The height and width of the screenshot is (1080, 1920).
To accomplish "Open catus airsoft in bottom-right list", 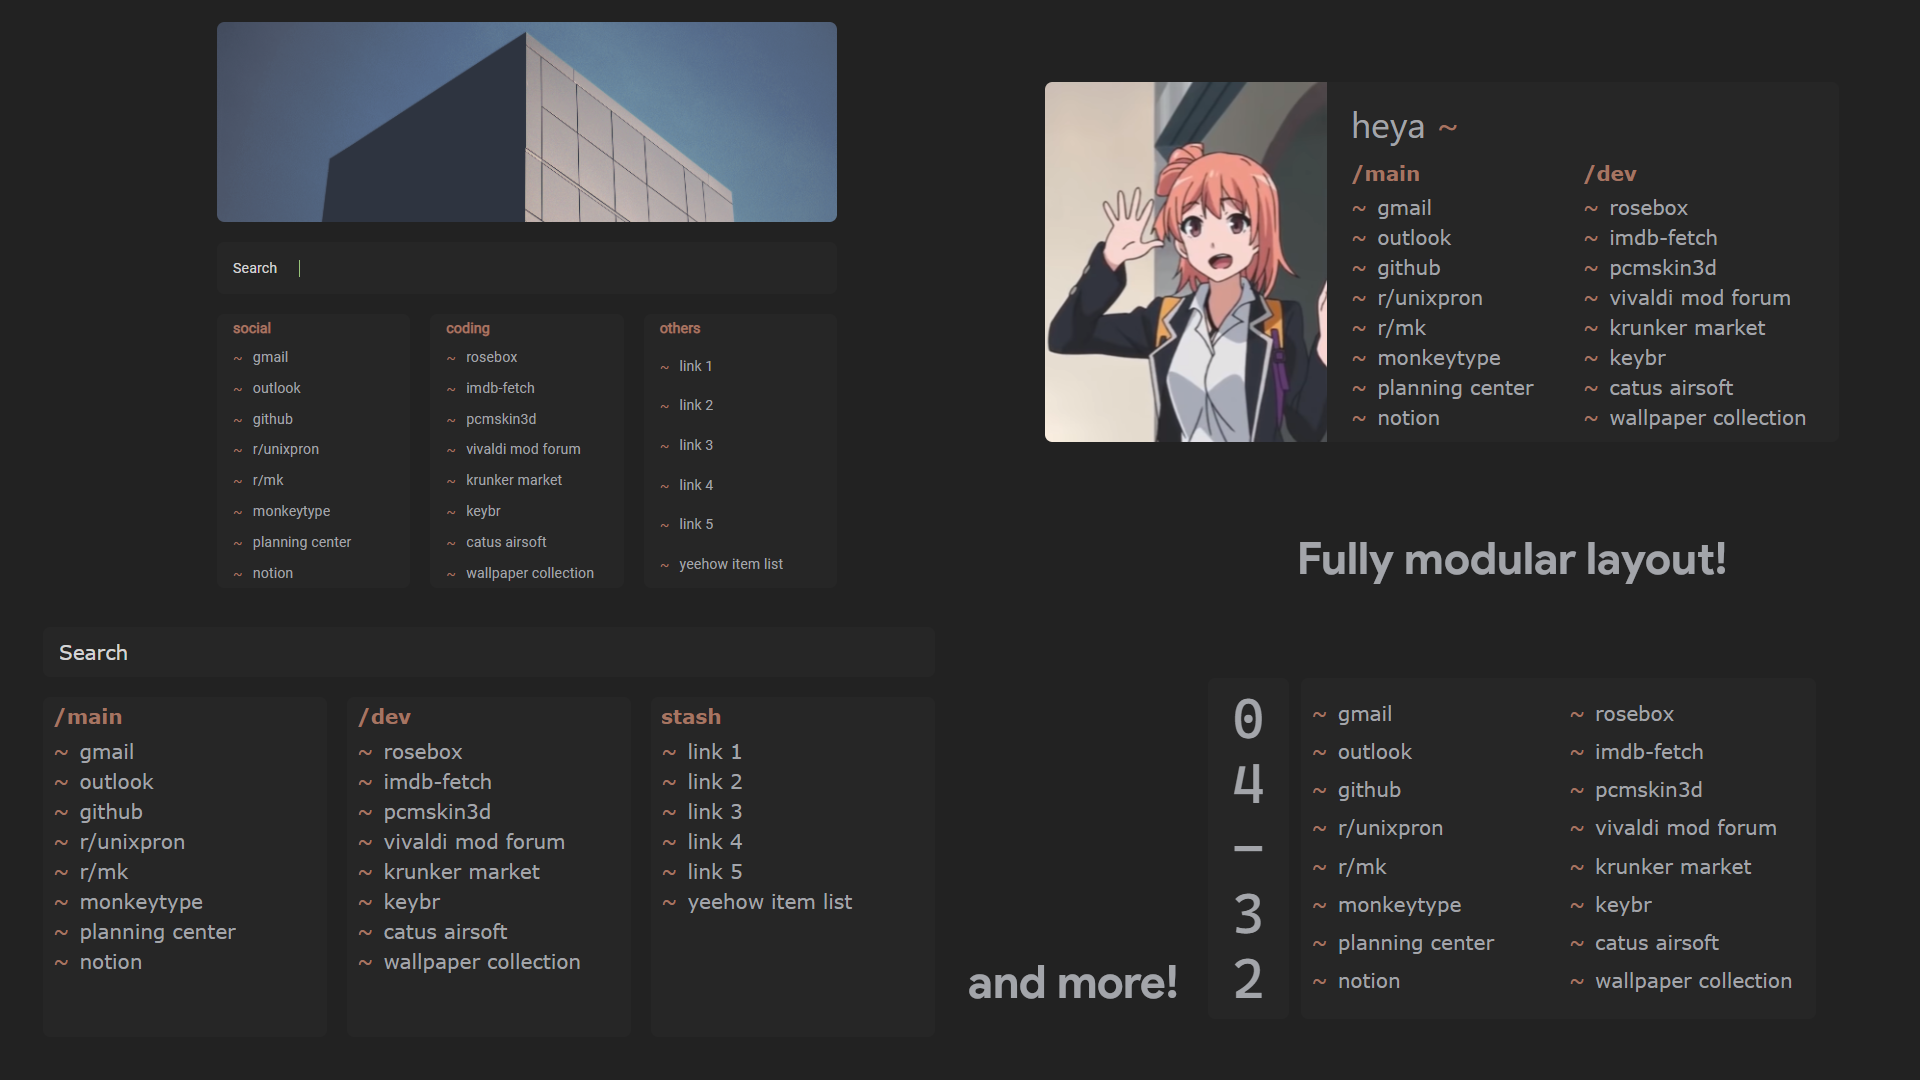I will point(1656,943).
